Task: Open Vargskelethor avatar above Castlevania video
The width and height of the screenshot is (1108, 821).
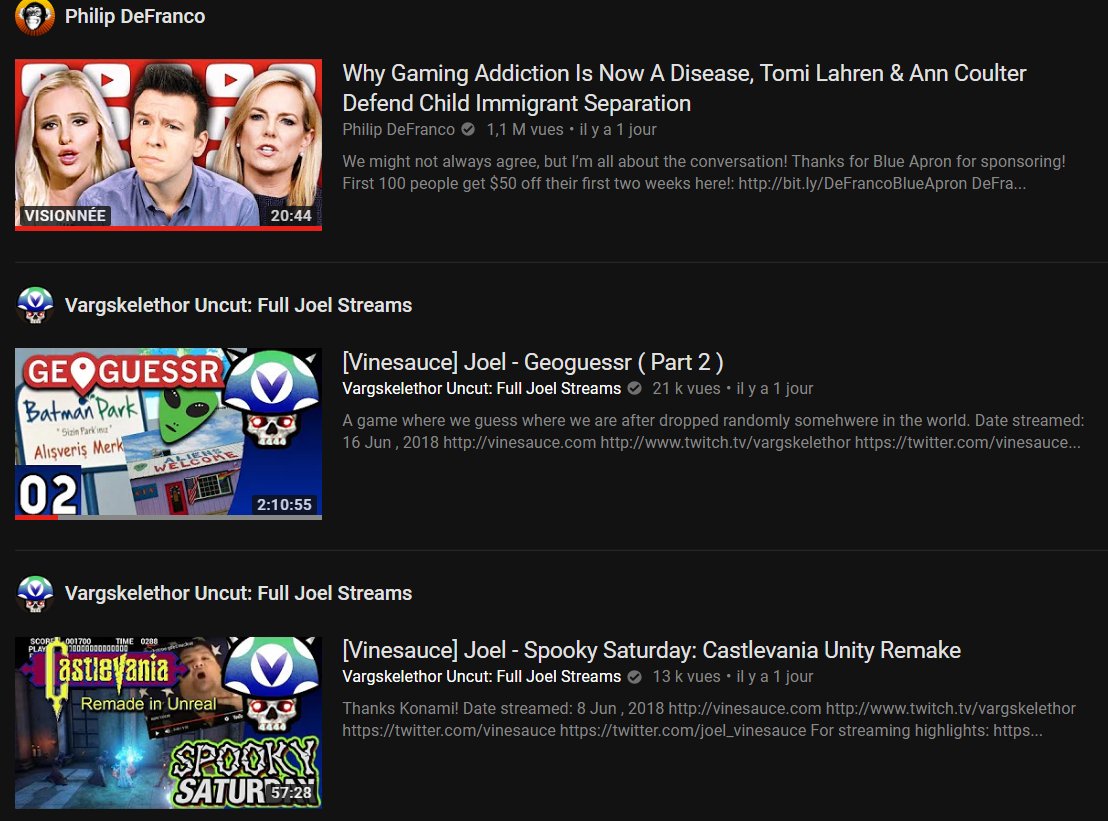Action: point(35,593)
